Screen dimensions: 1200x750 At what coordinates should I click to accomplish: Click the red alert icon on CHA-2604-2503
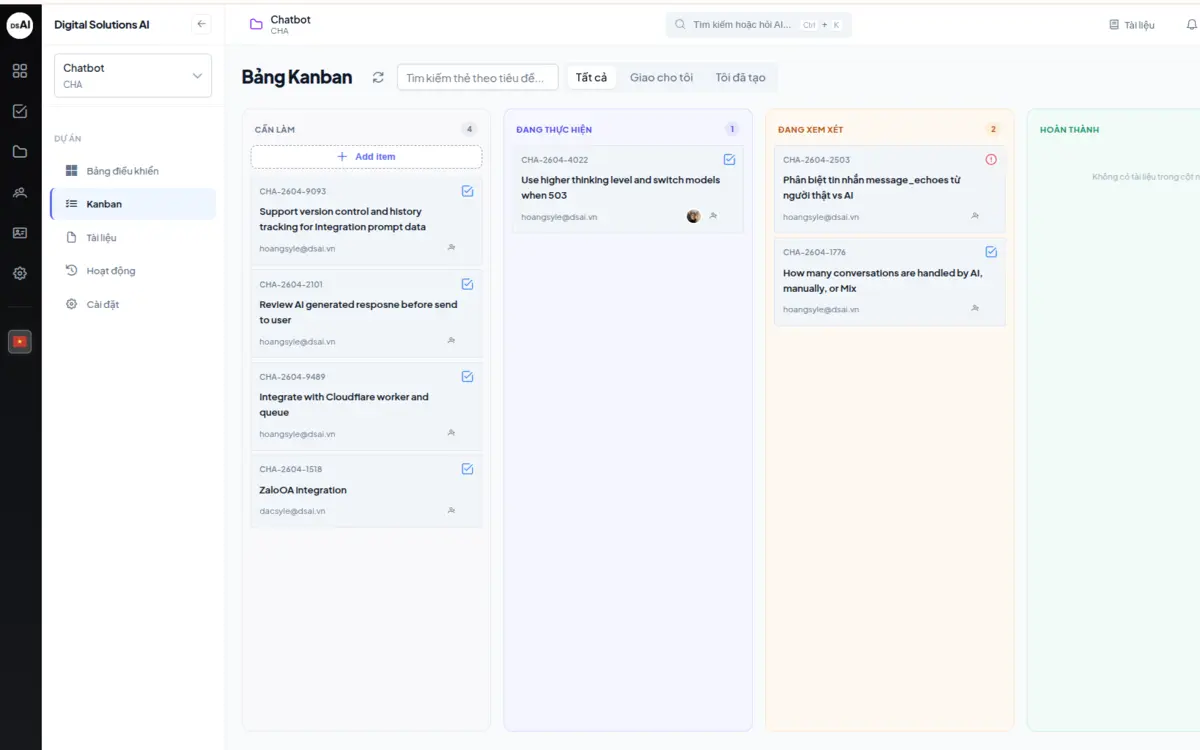pos(991,159)
